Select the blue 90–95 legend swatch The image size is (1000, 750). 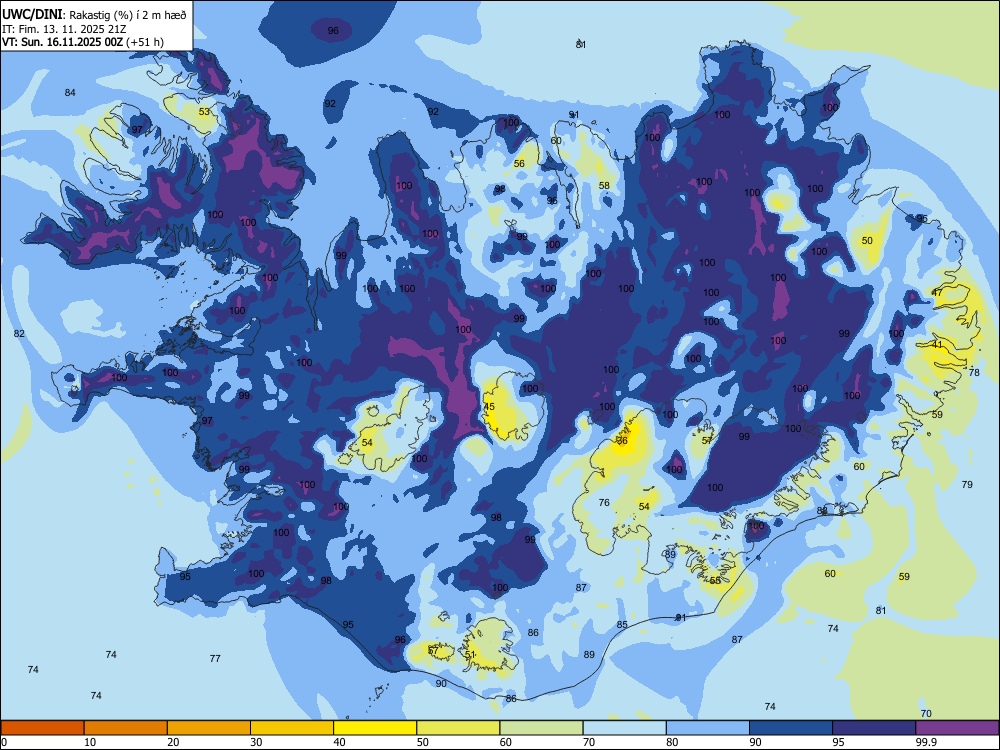pyautogui.click(x=791, y=728)
